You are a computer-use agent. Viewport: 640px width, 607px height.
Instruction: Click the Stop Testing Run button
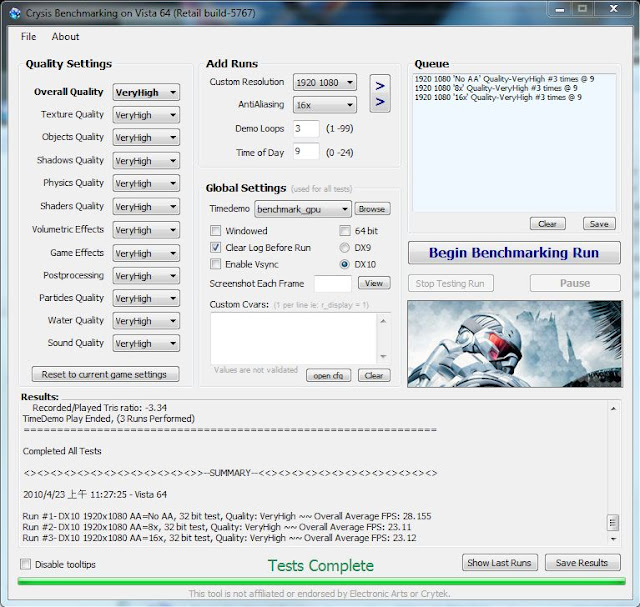pos(450,283)
